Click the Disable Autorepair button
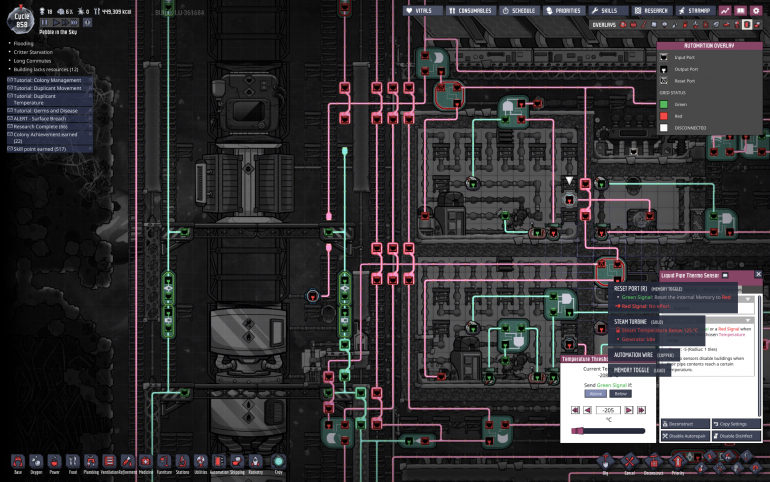Screen dimensions: 770x482 685,436
